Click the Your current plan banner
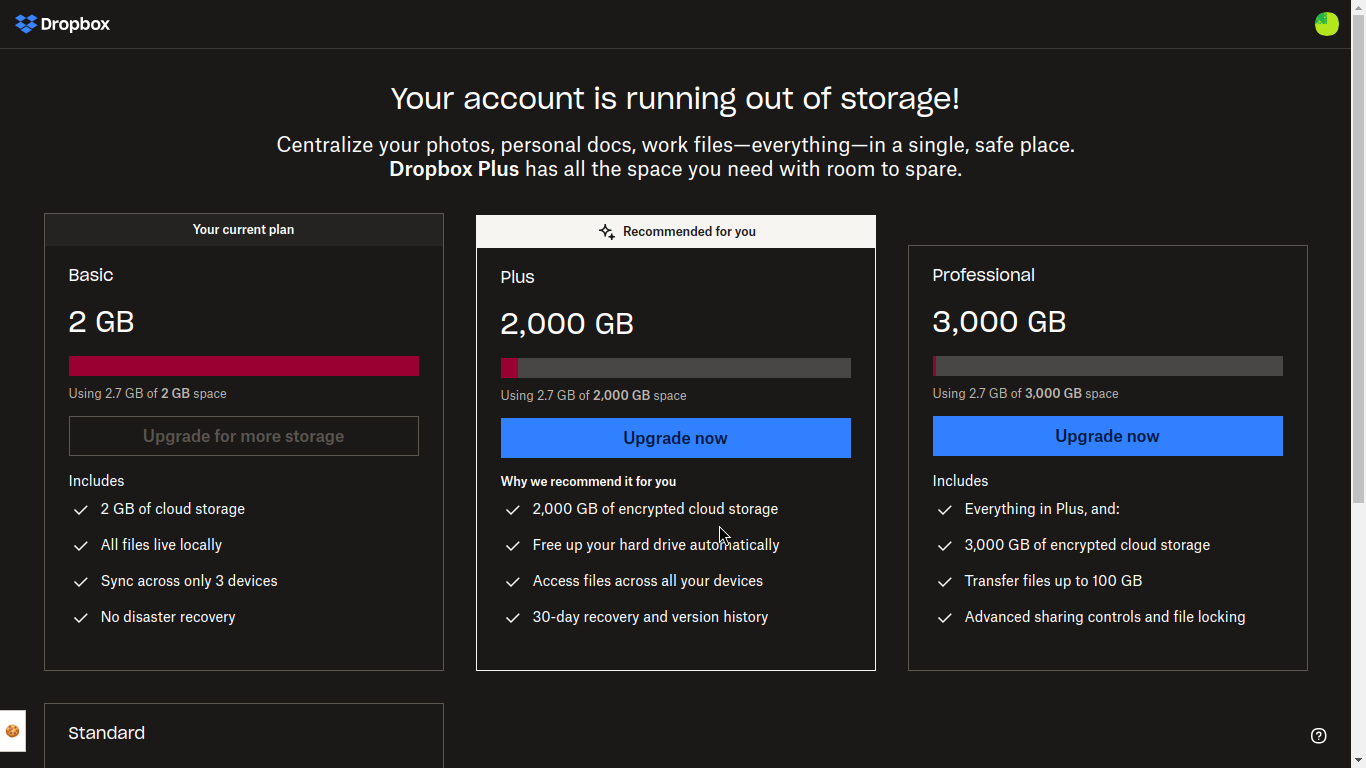 pos(243,230)
